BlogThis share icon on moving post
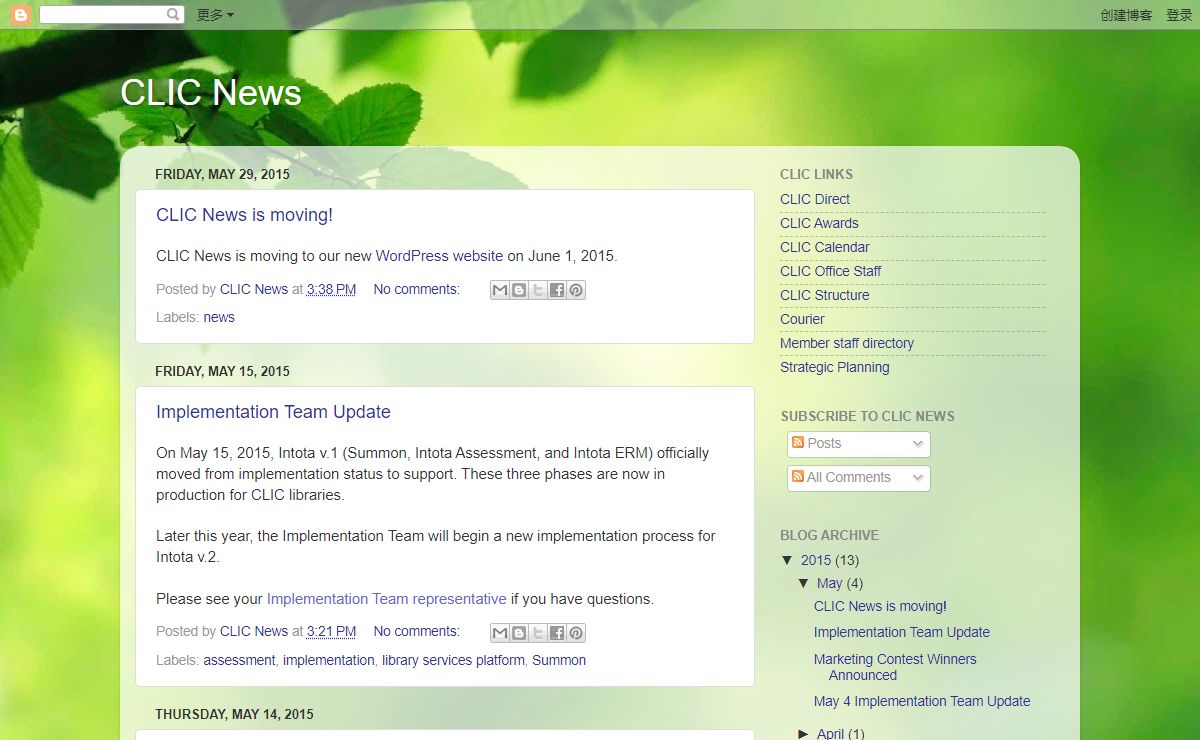 519,290
